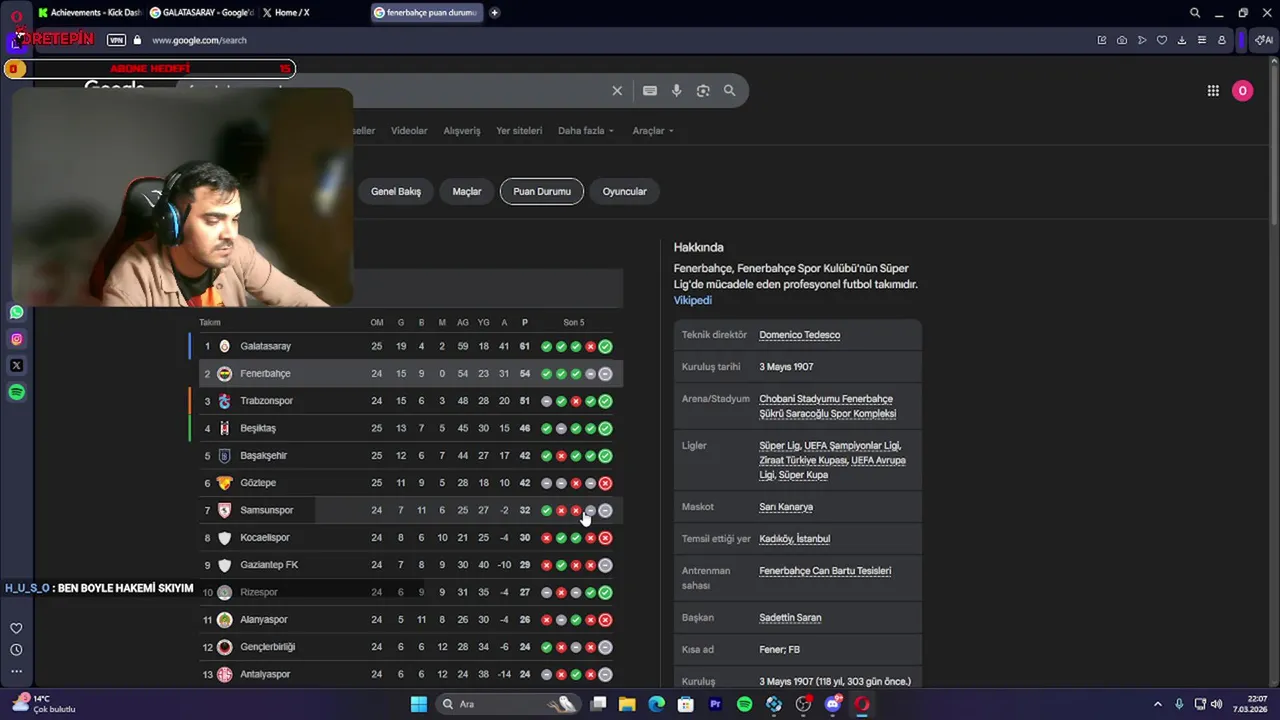
Task: Switch to the GALATASARAY Google tab
Action: coord(201,13)
